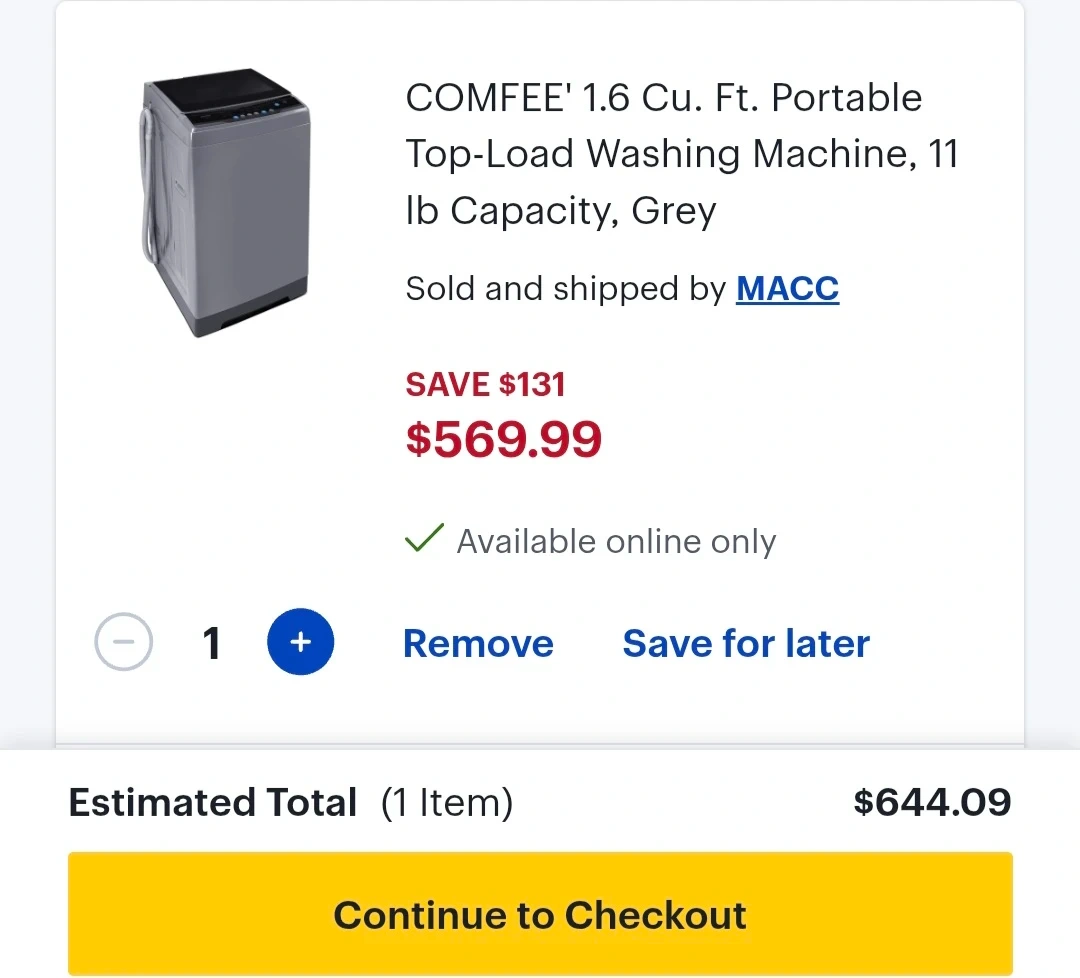Remove the washing machine from cart

(x=478, y=644)
